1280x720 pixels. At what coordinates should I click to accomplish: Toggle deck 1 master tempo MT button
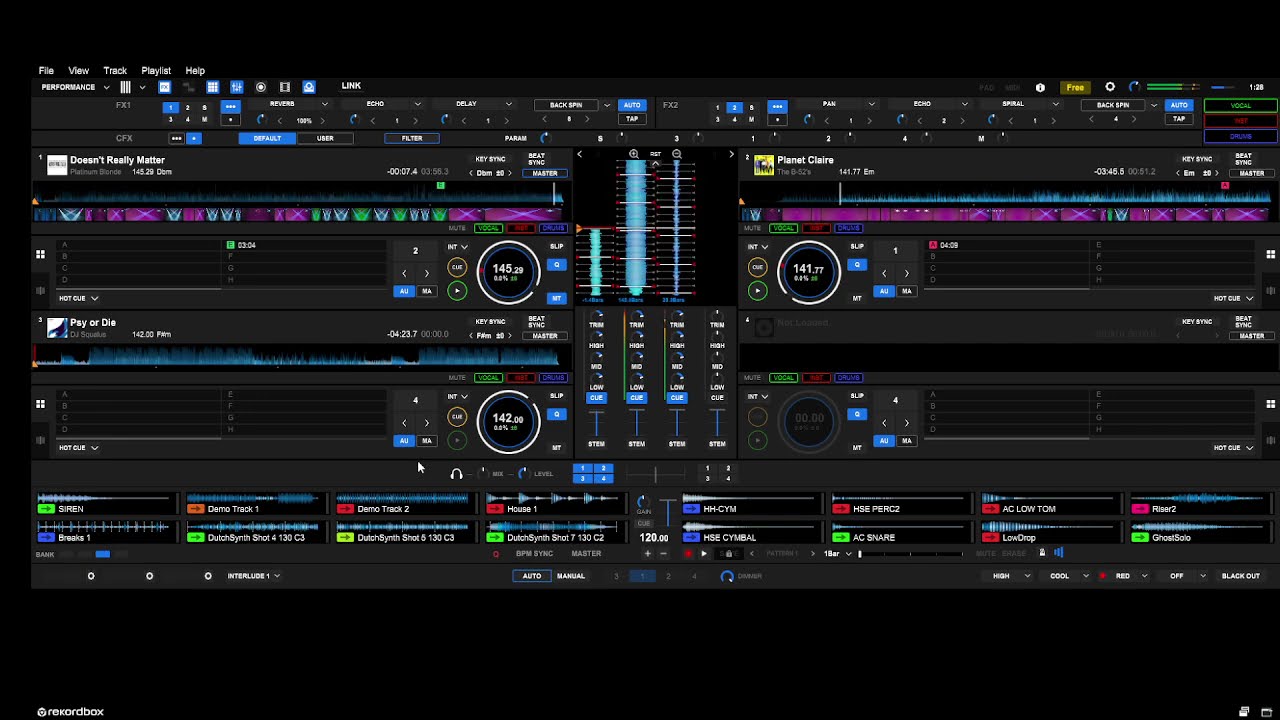[x=557, y=298]
